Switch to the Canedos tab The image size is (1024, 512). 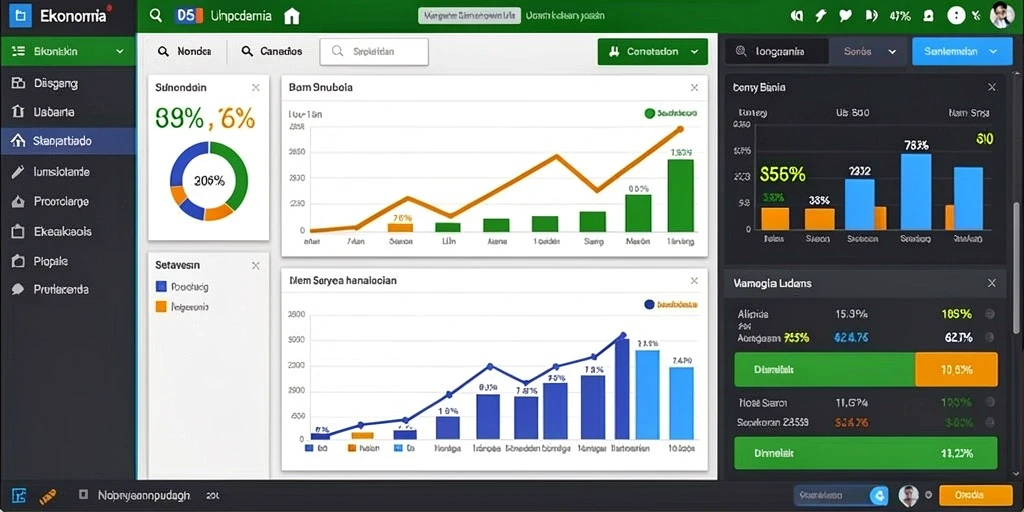click(272, 51)
